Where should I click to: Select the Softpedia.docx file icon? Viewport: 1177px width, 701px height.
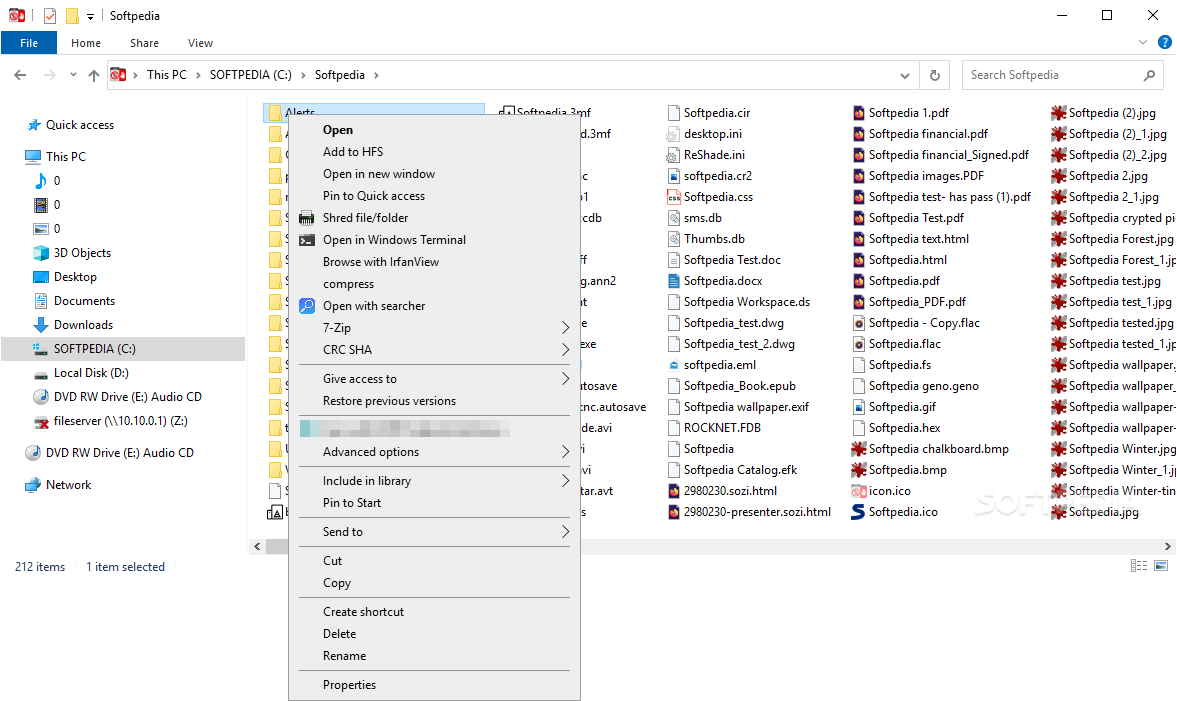(x=673, y=281)
